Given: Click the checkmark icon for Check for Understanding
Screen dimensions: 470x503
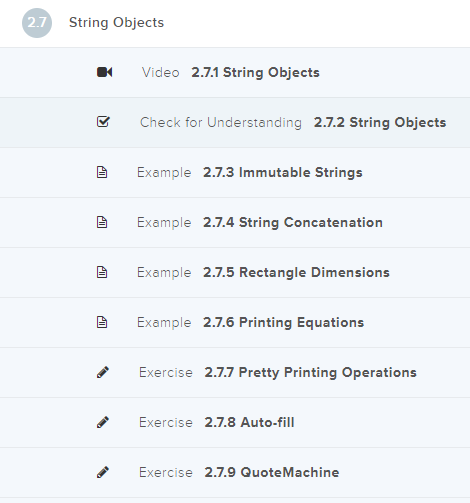Looking at the screenshot, I should [103, 122].
